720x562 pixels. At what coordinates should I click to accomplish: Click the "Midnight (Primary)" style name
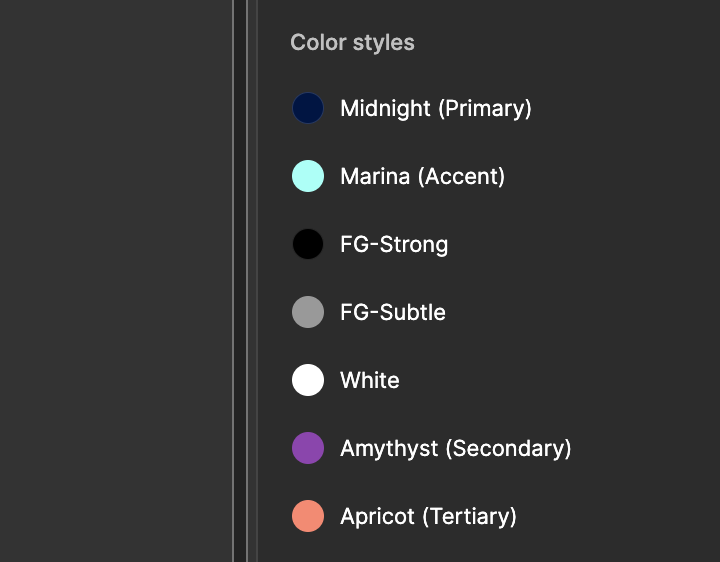(436, 108)
